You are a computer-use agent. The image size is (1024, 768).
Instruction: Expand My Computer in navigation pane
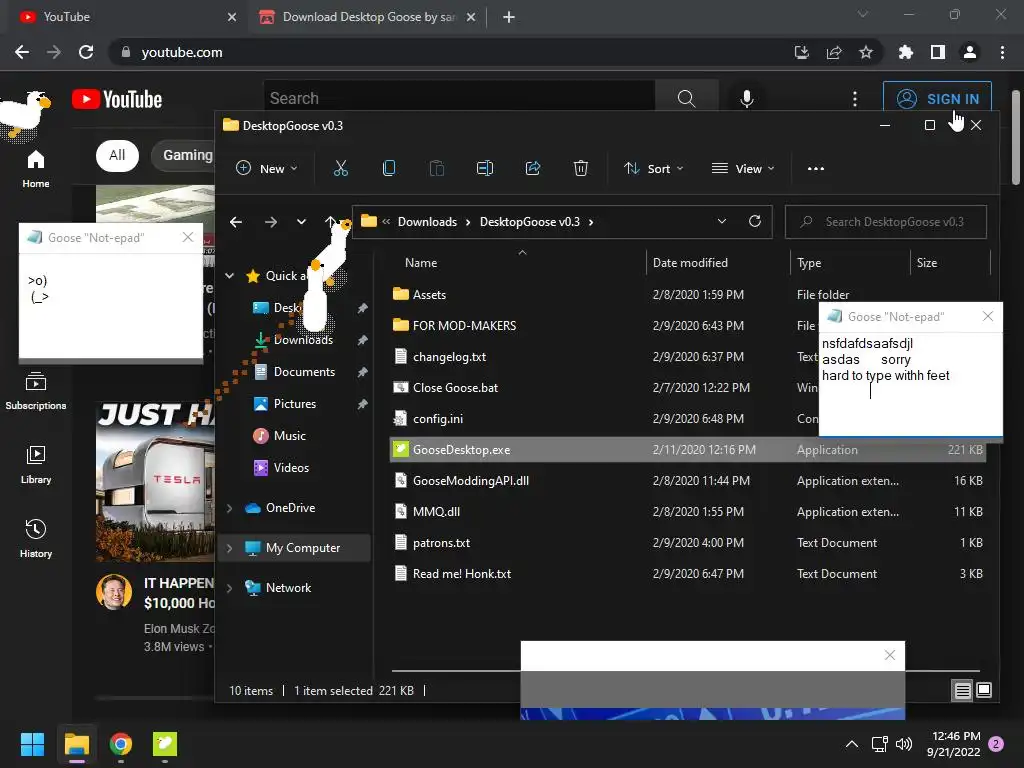pyautogui.click(x=229, y=548)
